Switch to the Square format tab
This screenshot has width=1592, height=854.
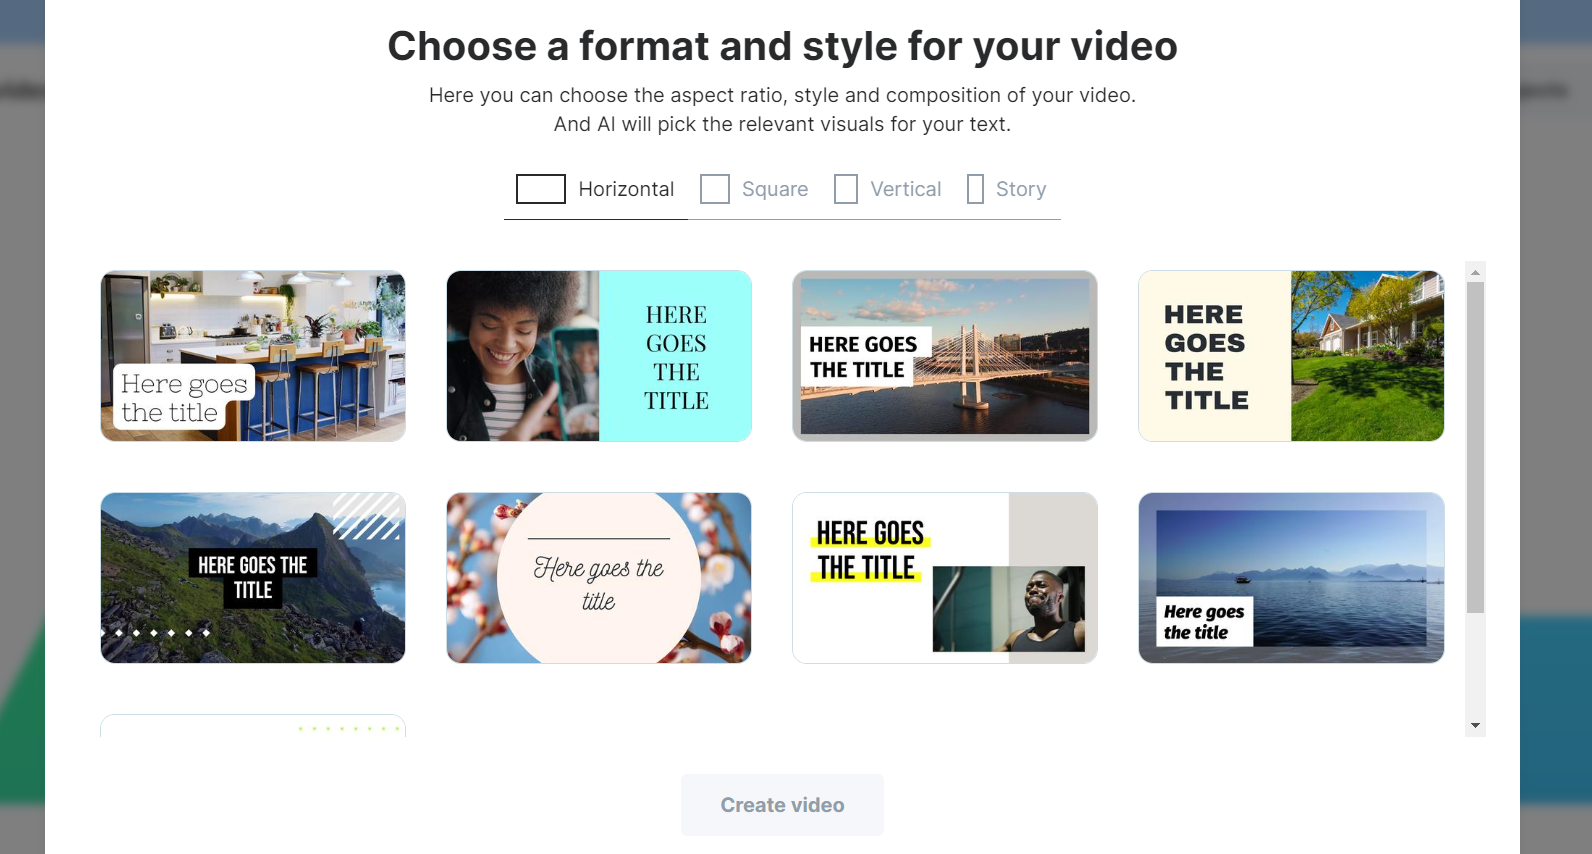pos(755,189)
